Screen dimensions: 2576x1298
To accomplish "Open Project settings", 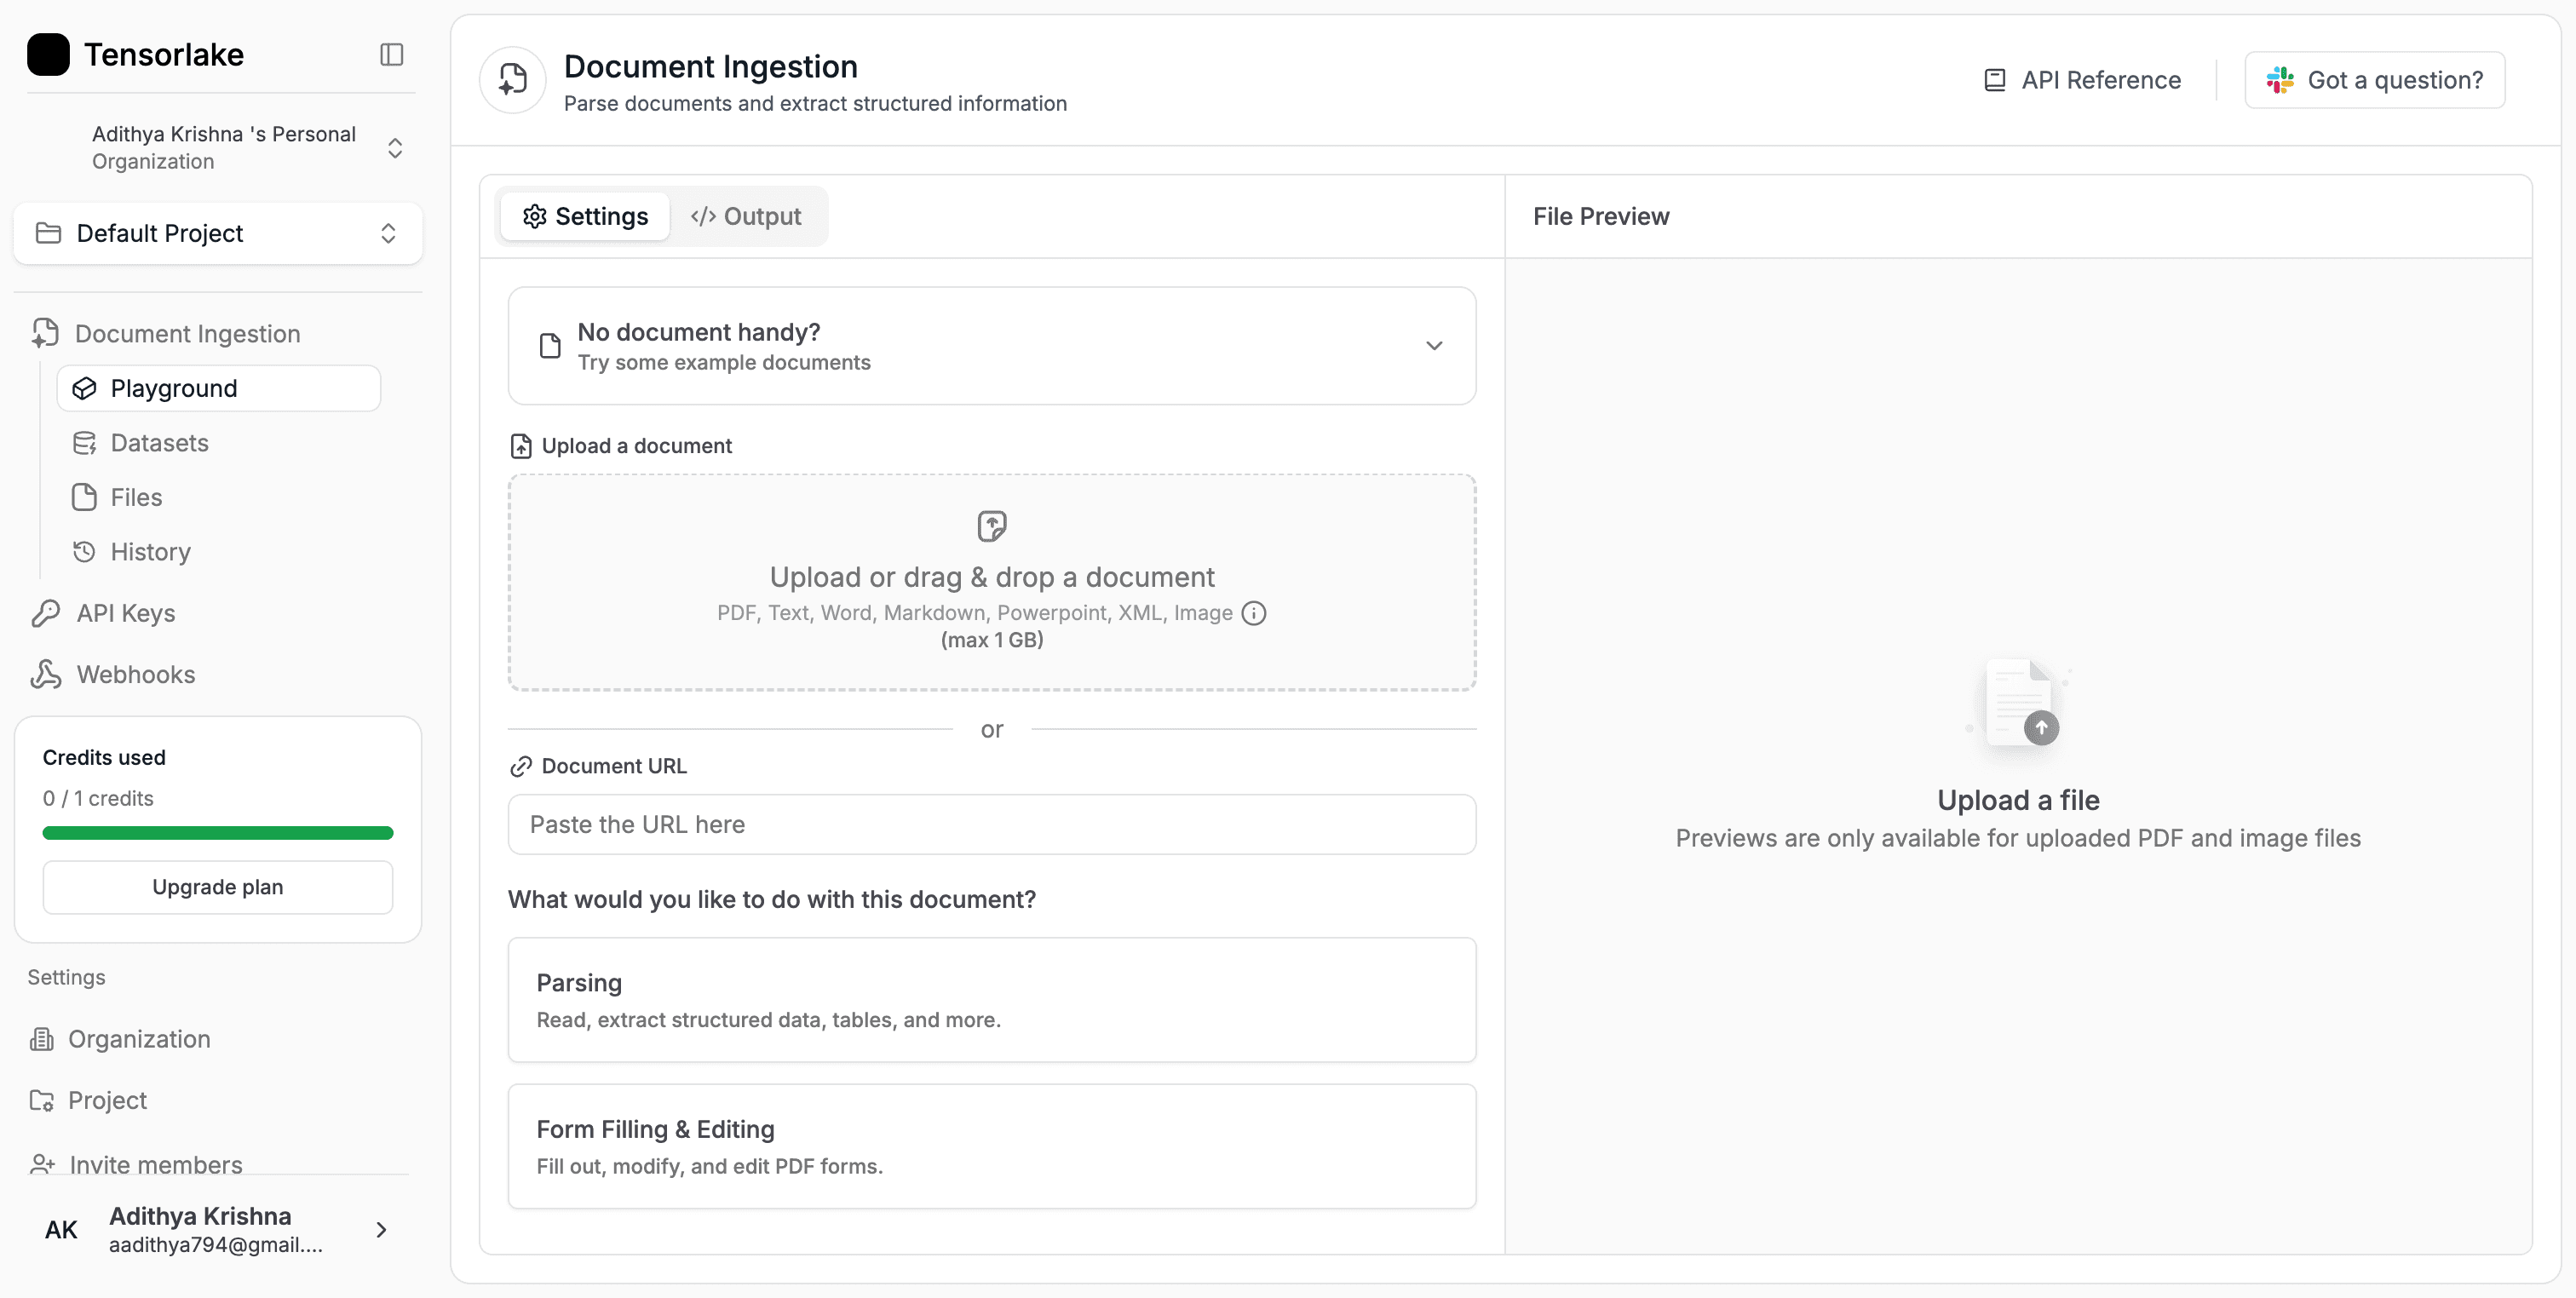I will click(x=107, y=1100).
